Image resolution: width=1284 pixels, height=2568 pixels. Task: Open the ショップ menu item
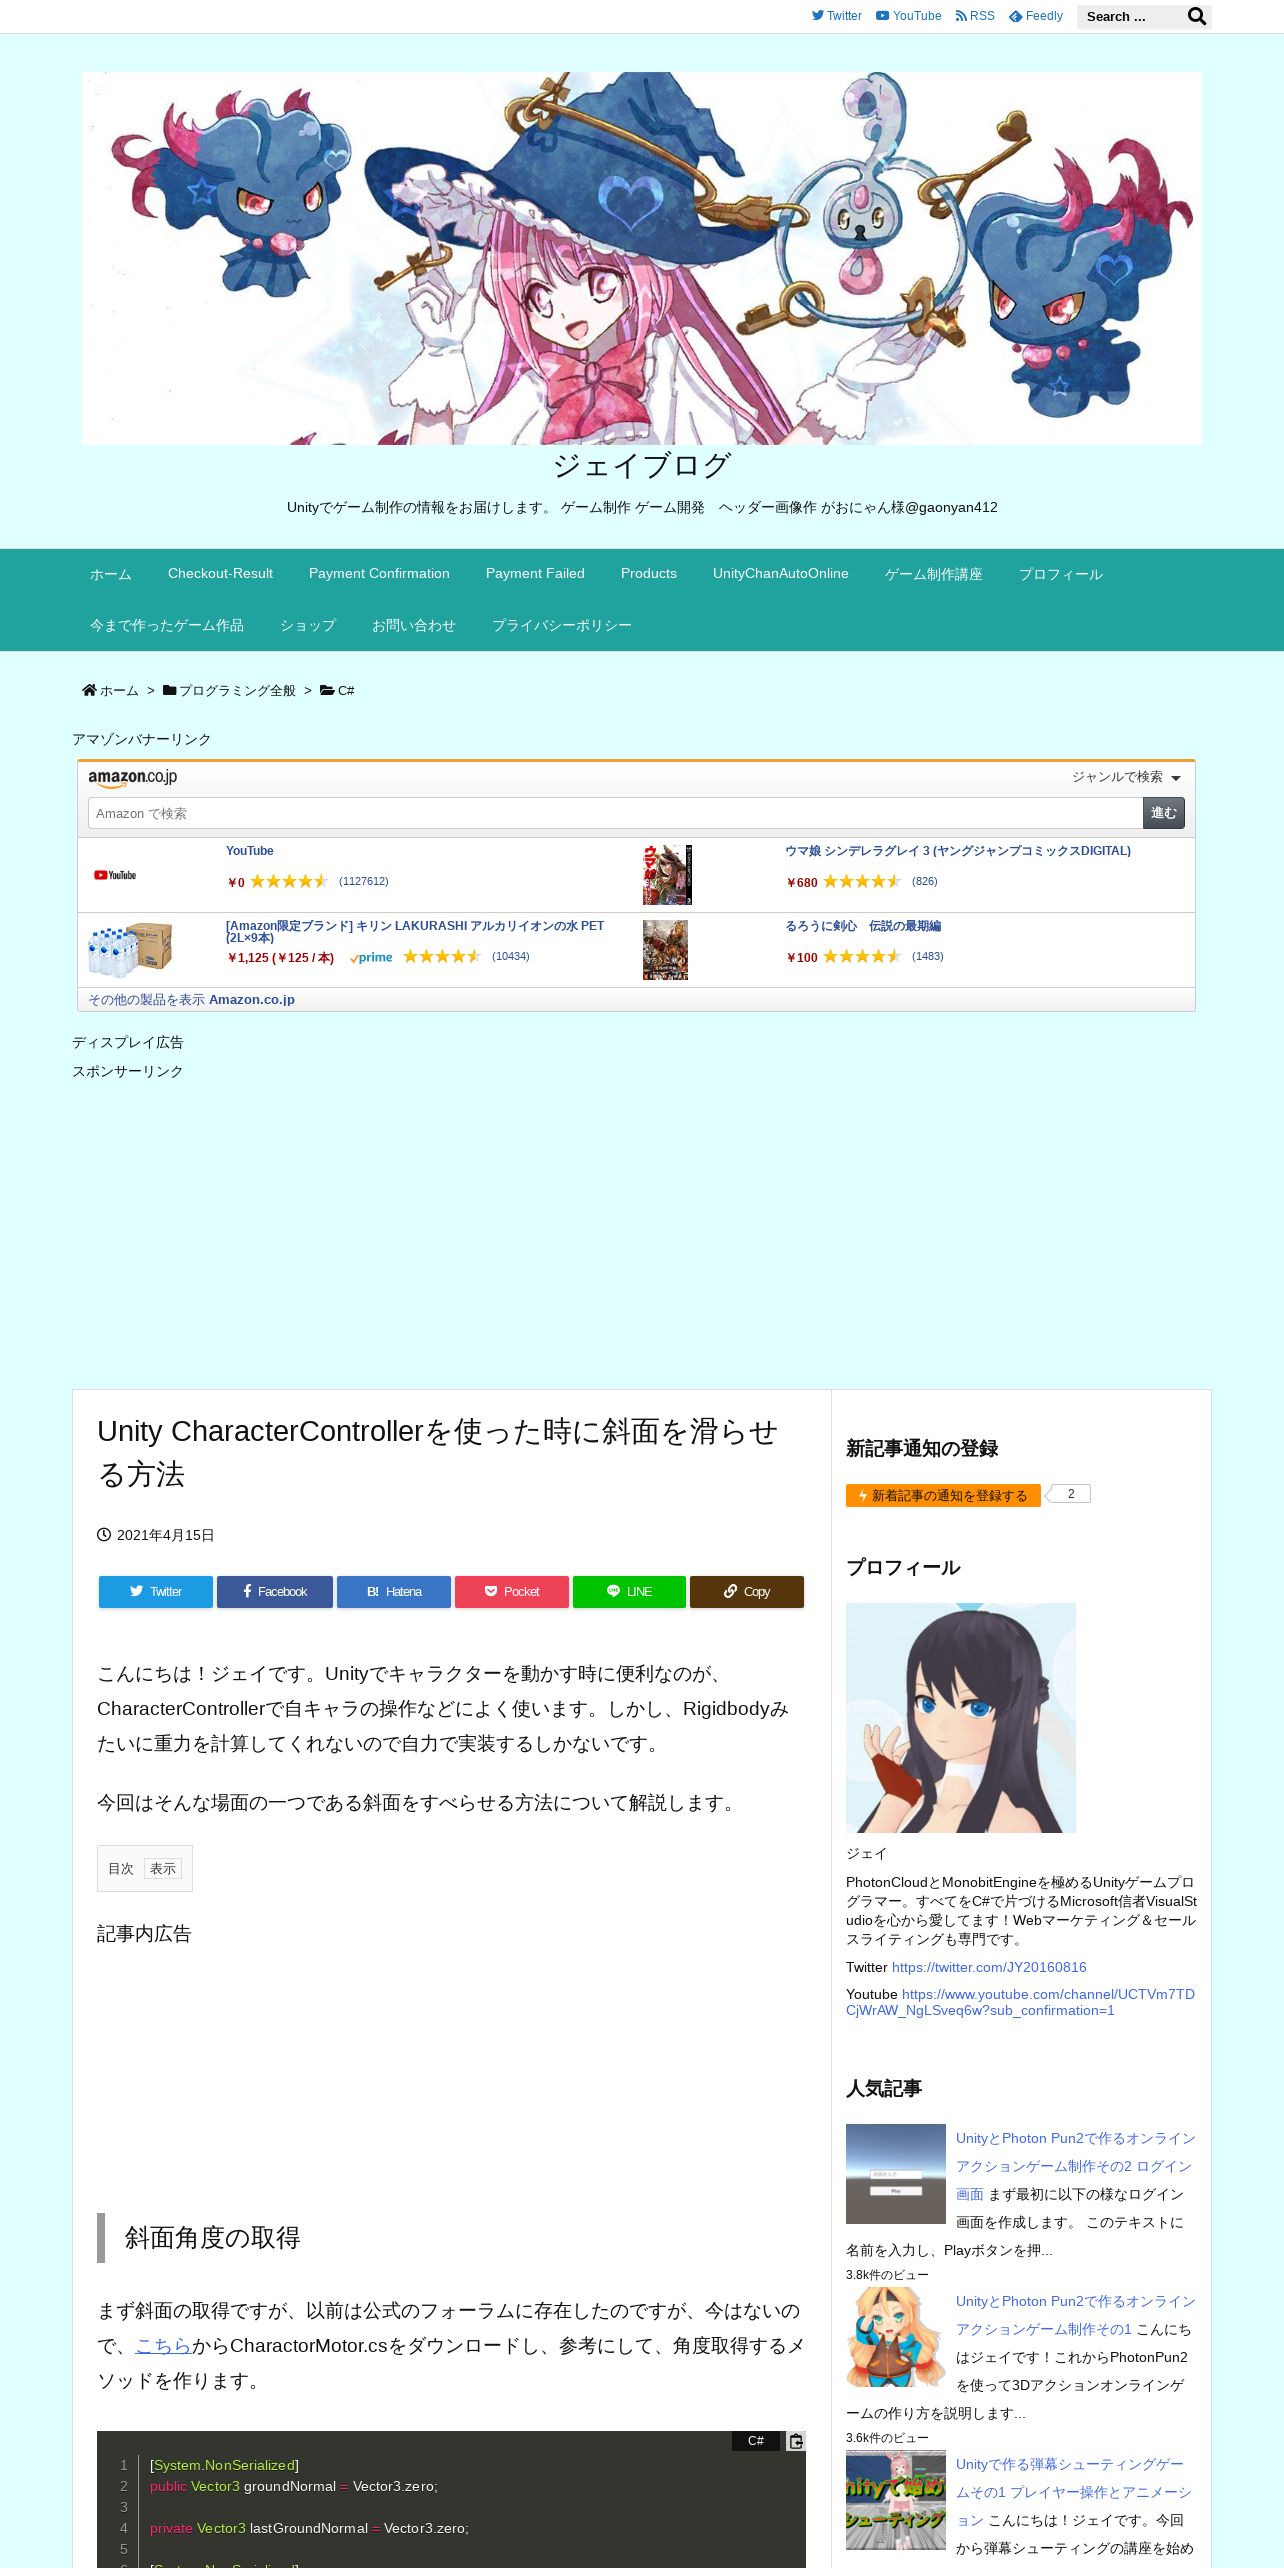308,625
